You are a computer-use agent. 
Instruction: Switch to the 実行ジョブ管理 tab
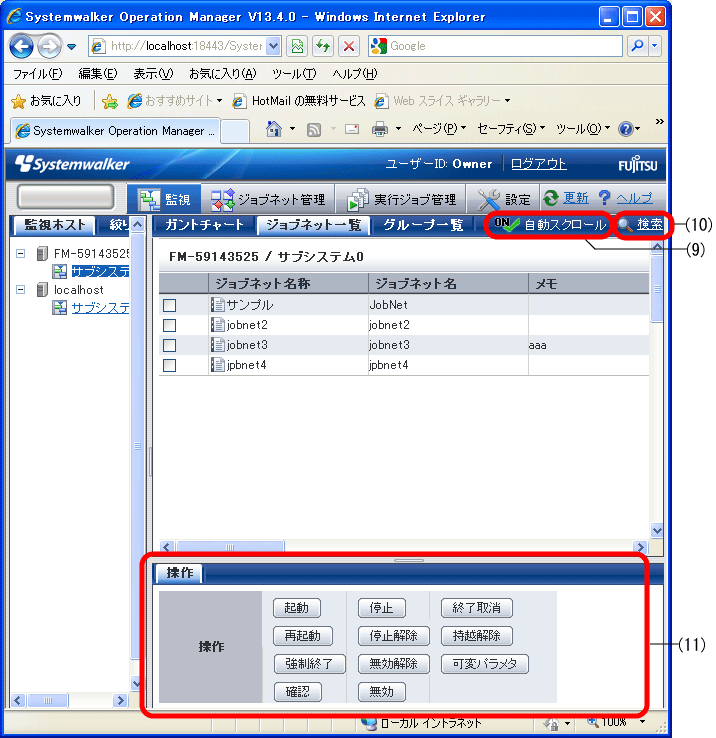click(402, 200)
